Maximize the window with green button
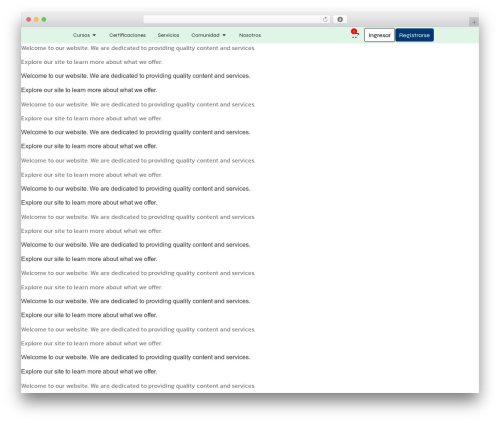The height and width of the screenshot is (423, 500). point(44,19)
